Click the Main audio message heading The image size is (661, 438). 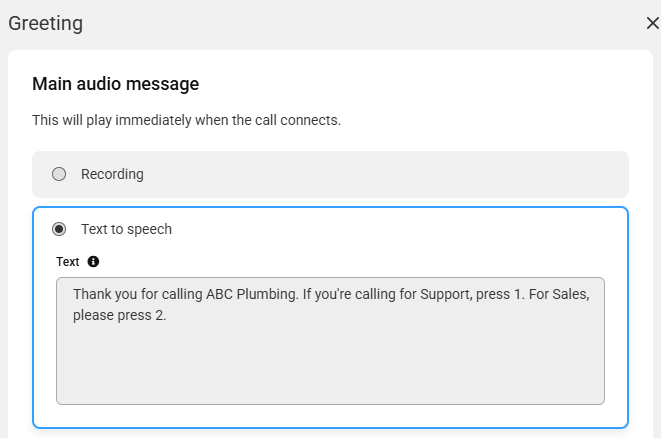point(116,84)
